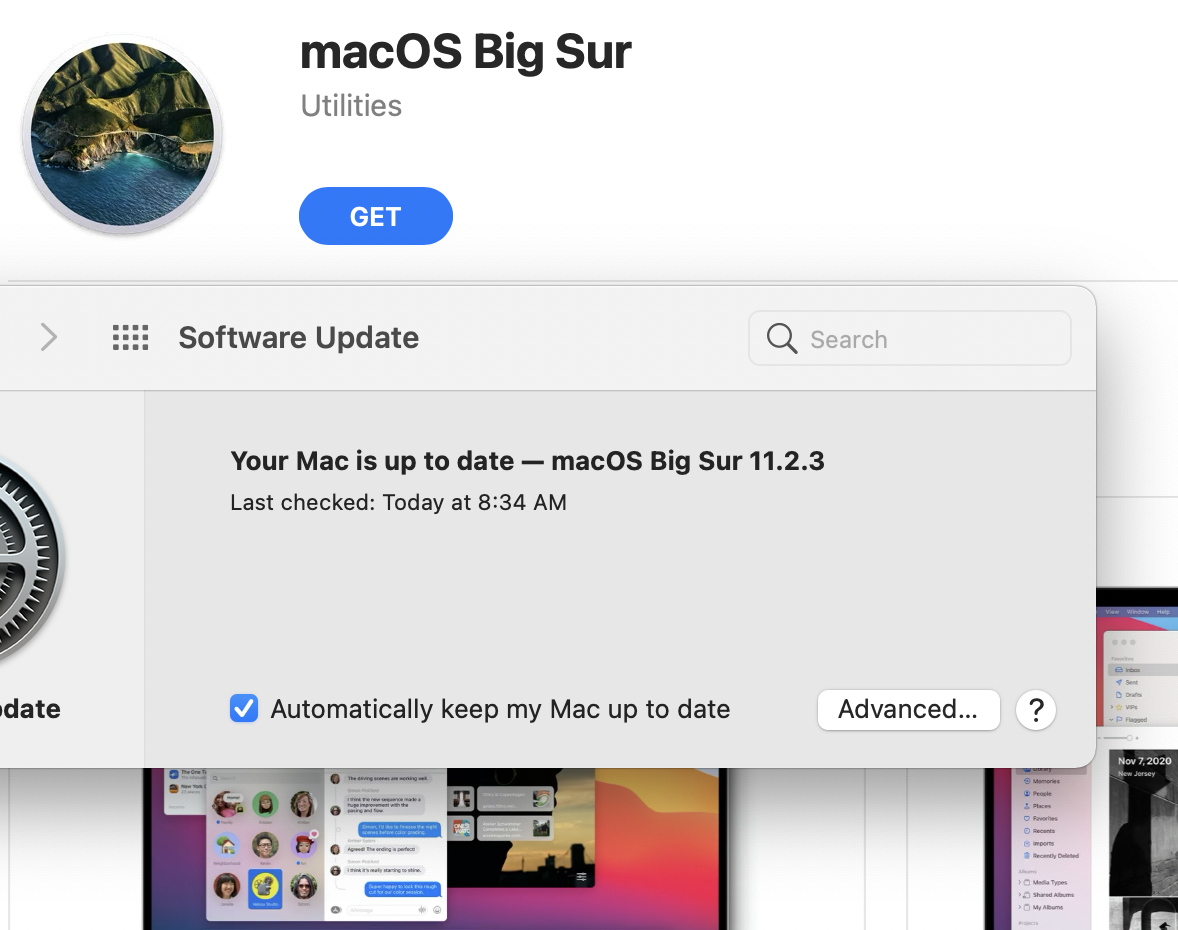
Task: Click 'Last checked: Today at 8:34 AM'
Action: [398, 502]
